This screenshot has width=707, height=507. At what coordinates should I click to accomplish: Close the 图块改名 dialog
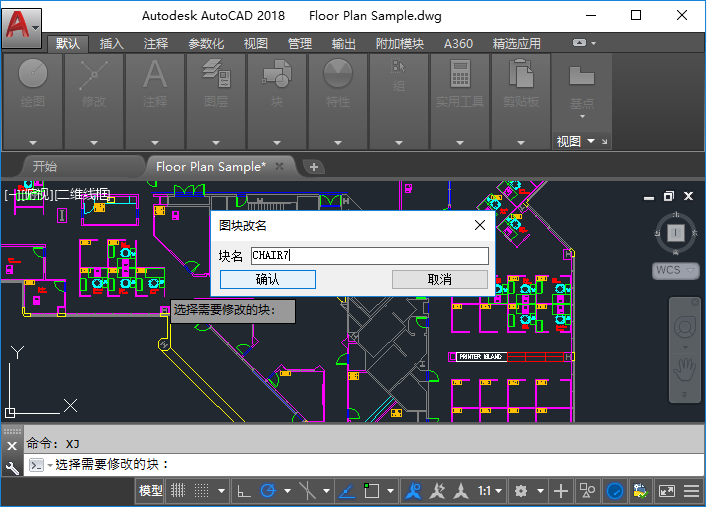coord(480,225)
